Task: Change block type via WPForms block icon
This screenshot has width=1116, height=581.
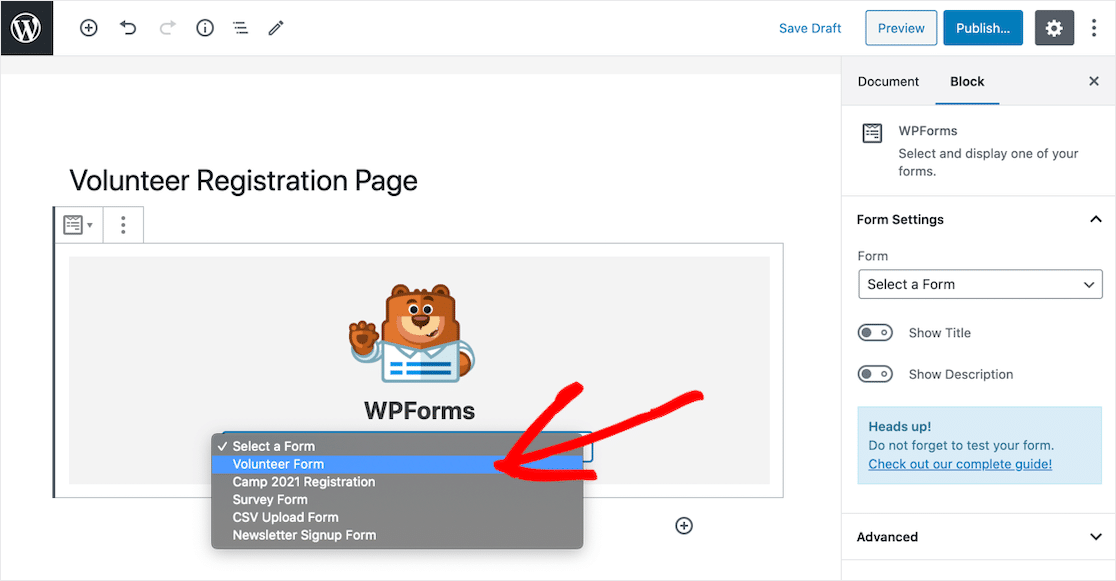Action: pyautogui.click(x=78, y=225)
